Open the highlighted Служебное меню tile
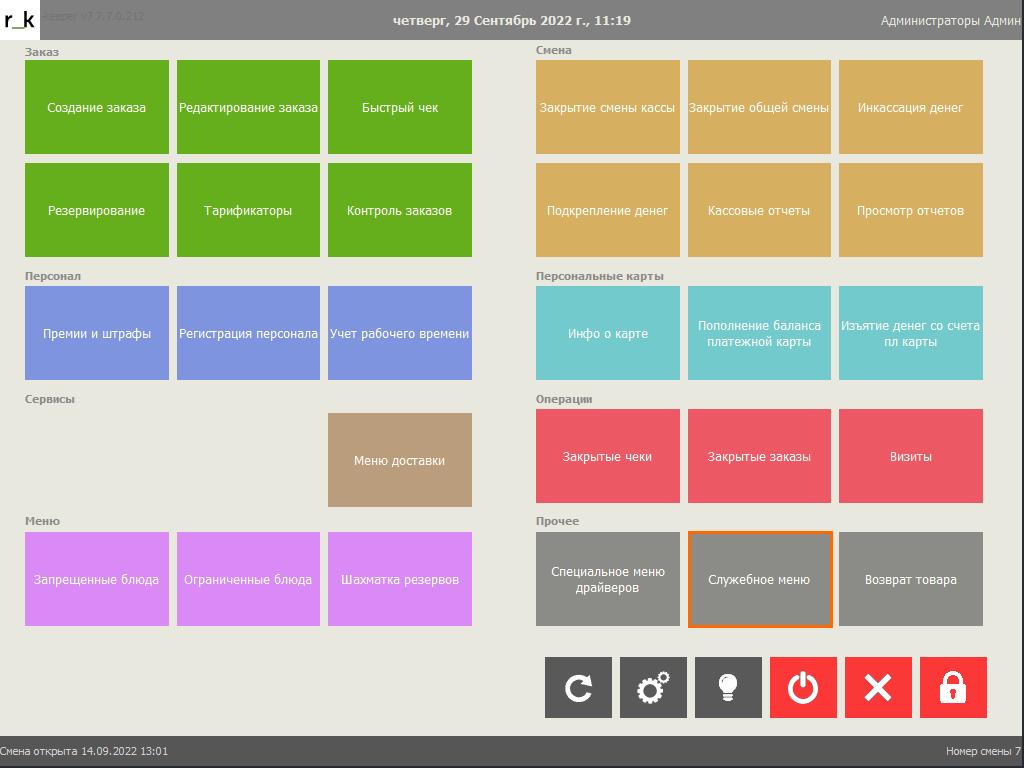 click(x=759, y=579)
